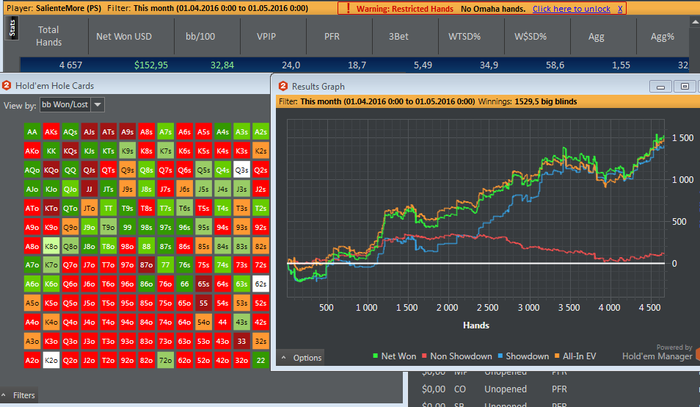
Task: Select the 32o hole card cell
Action: pyautogui.click(x=242, y=360)
